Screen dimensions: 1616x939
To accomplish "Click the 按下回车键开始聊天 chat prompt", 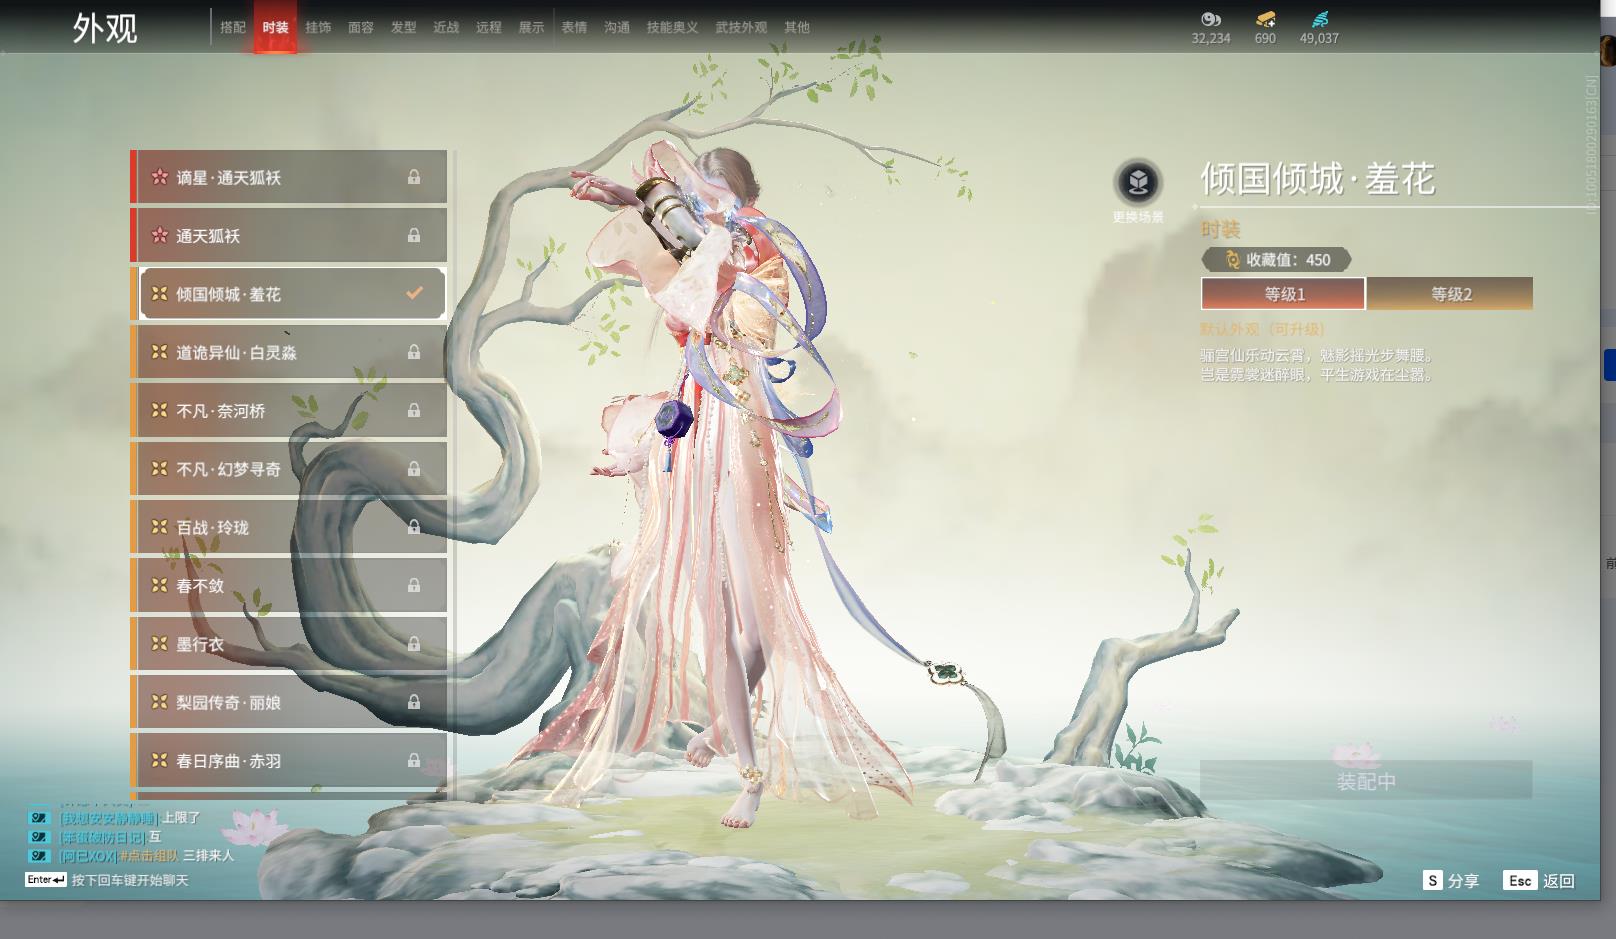I will pyautogui.click(x=130, y=880).
